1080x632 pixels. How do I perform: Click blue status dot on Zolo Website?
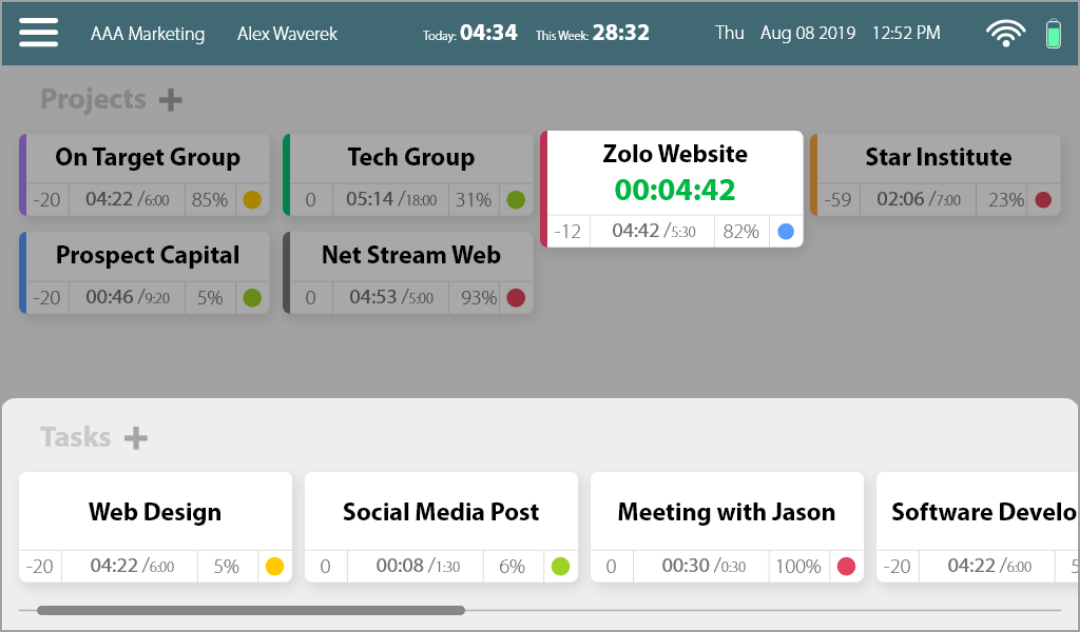tap(785, 231)
